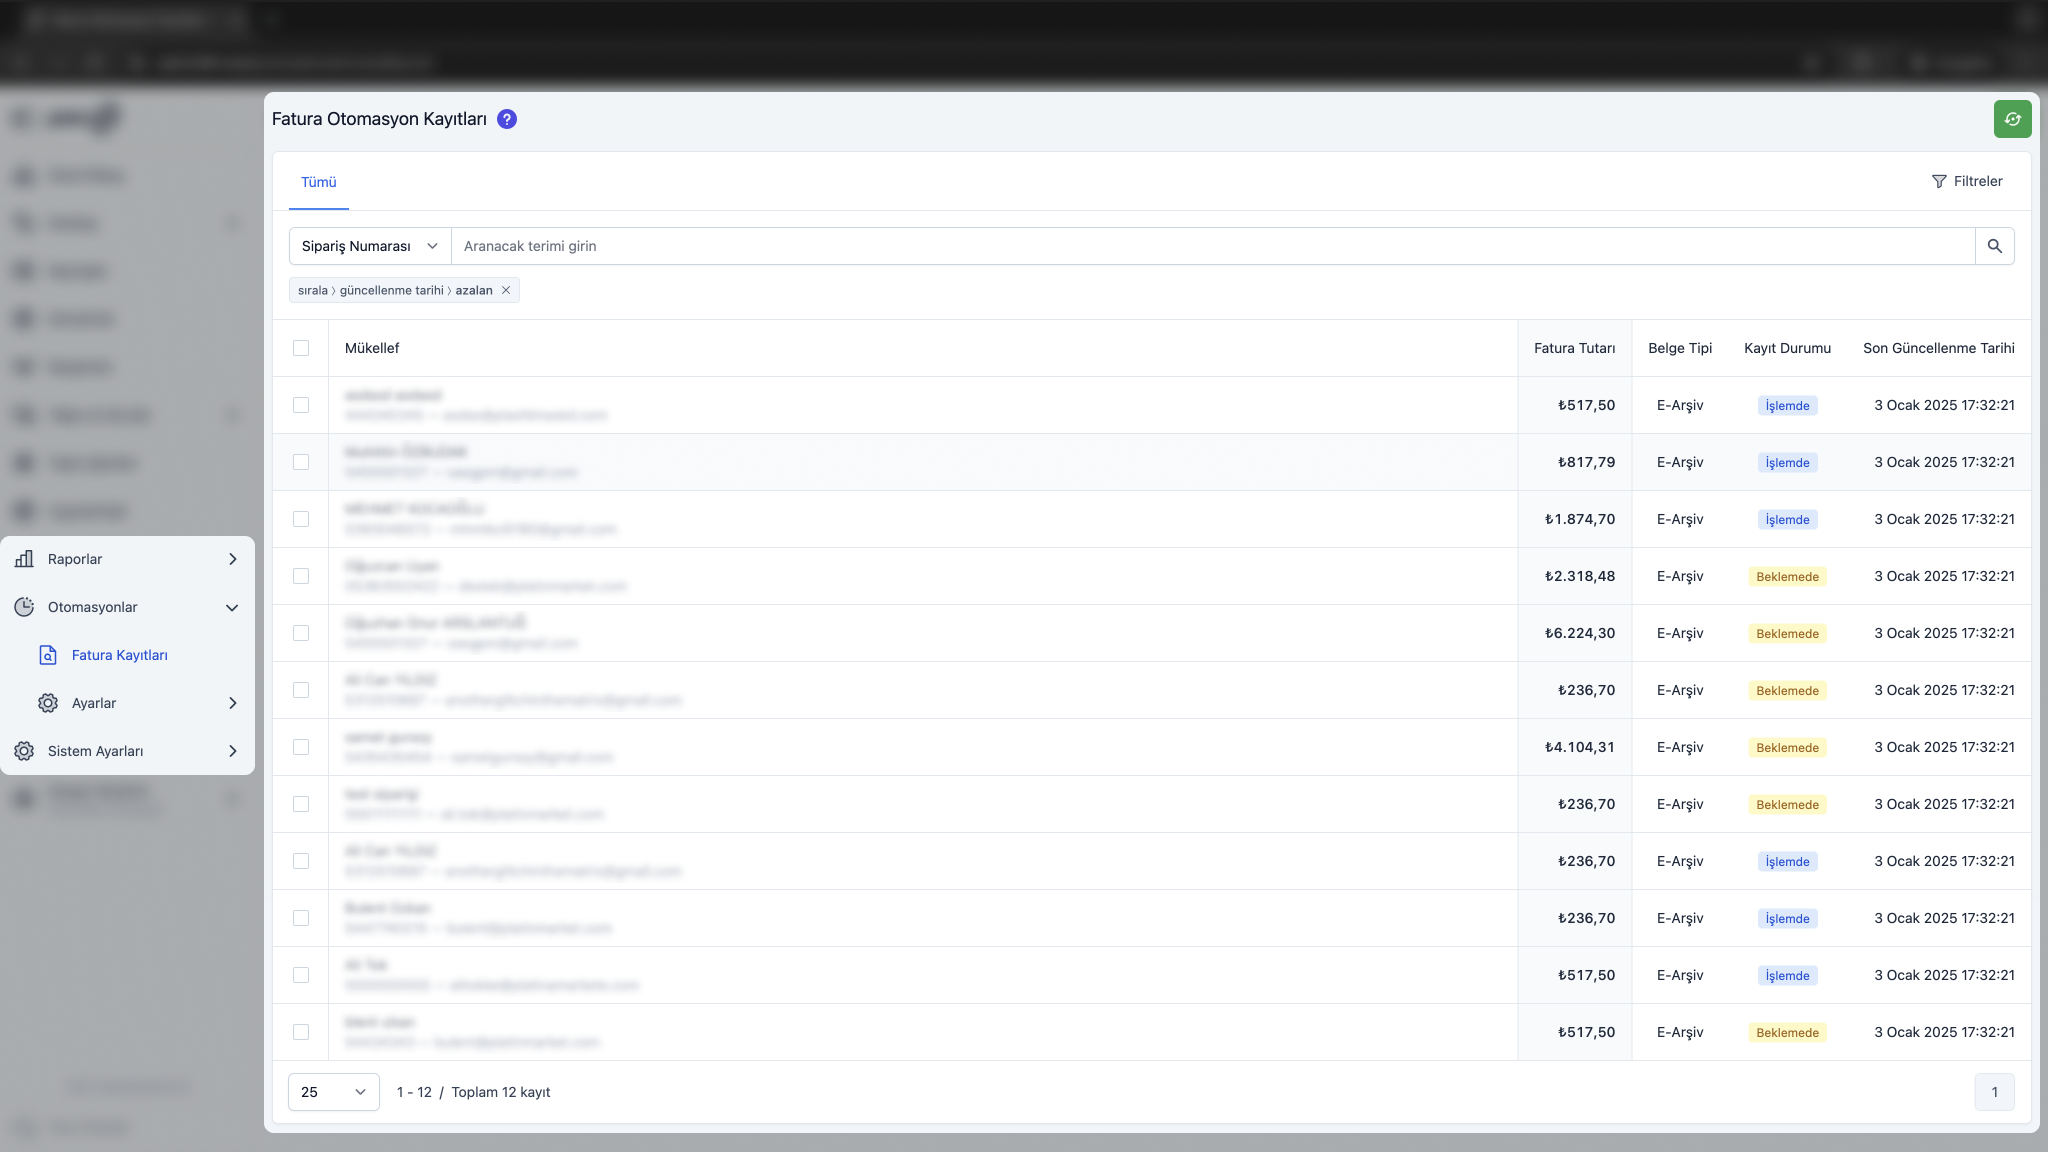Open the 25 per-page size dropdown
Image resolution: width=2048 pixels, height=1152 pixels.
coord(334,1092)
